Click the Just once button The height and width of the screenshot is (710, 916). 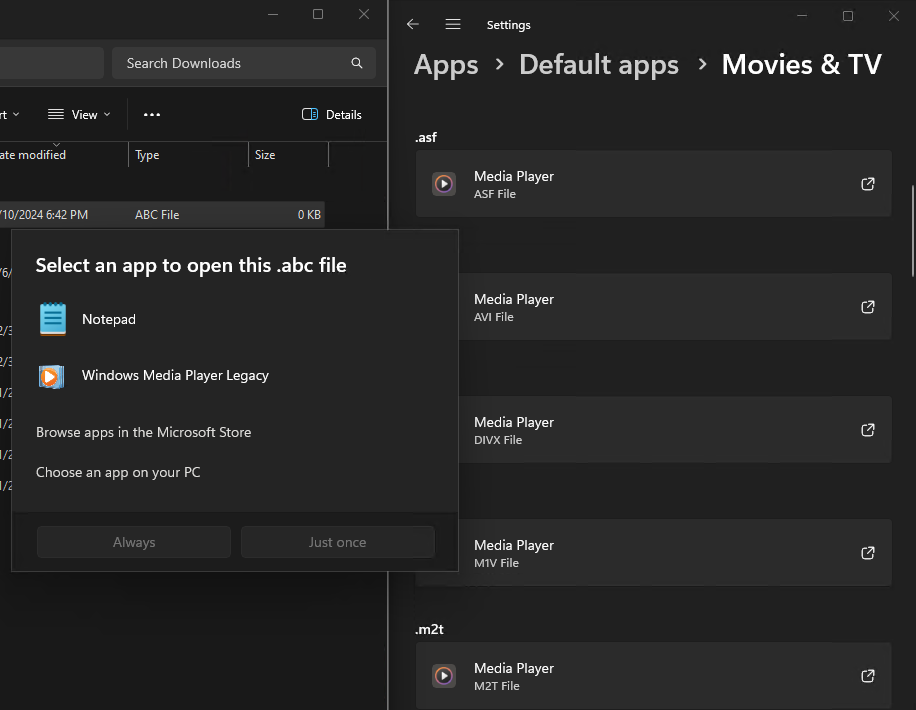[x=338, y=542]
